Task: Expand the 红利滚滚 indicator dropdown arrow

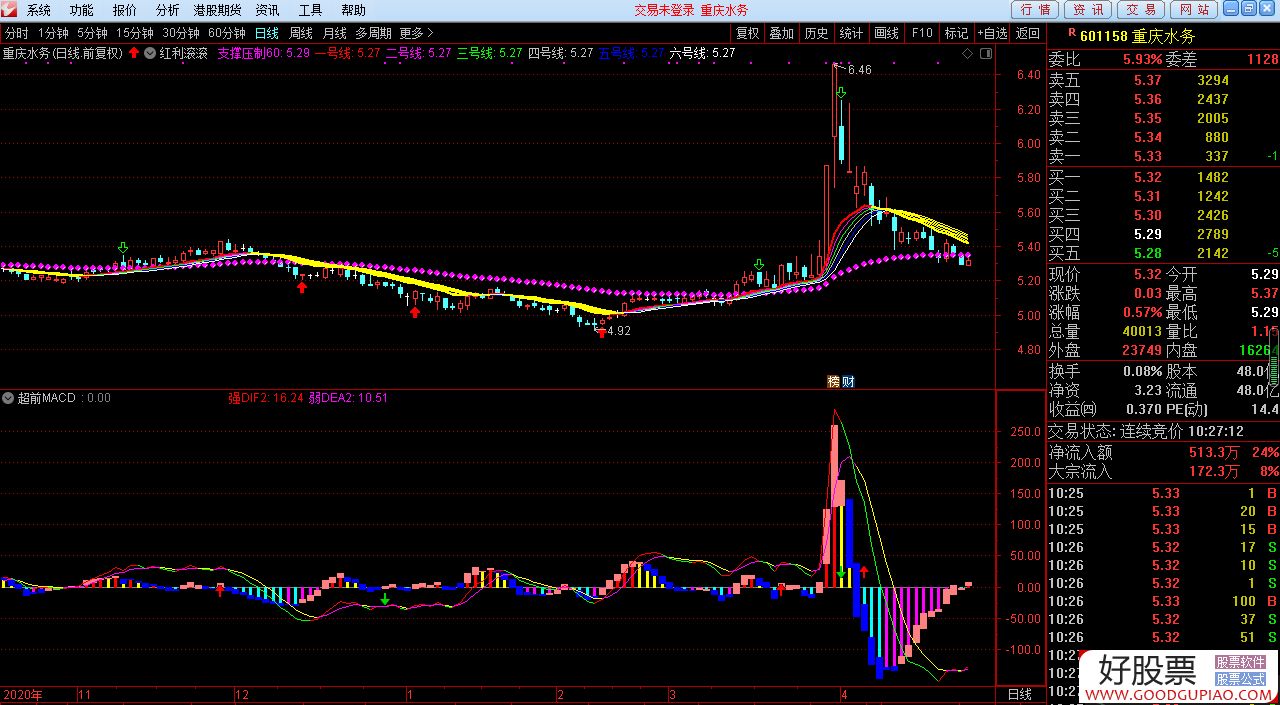Action: (x=150, y=53)
